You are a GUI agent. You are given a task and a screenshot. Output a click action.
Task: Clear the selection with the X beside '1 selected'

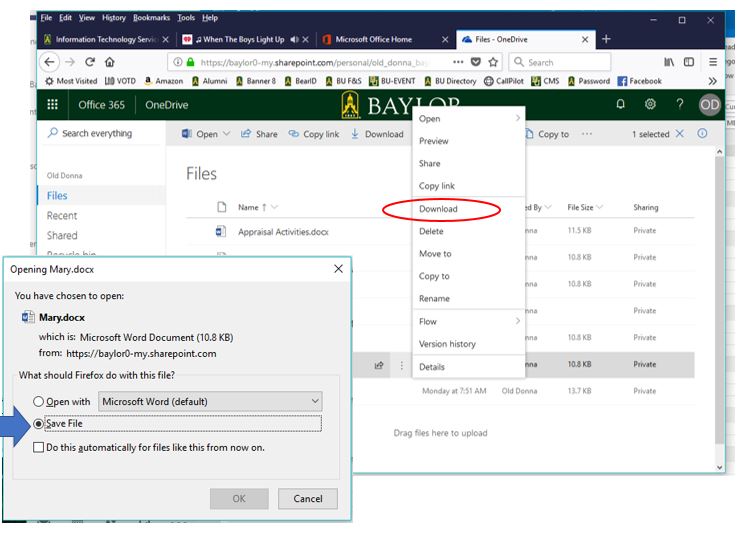coord(680,134)
